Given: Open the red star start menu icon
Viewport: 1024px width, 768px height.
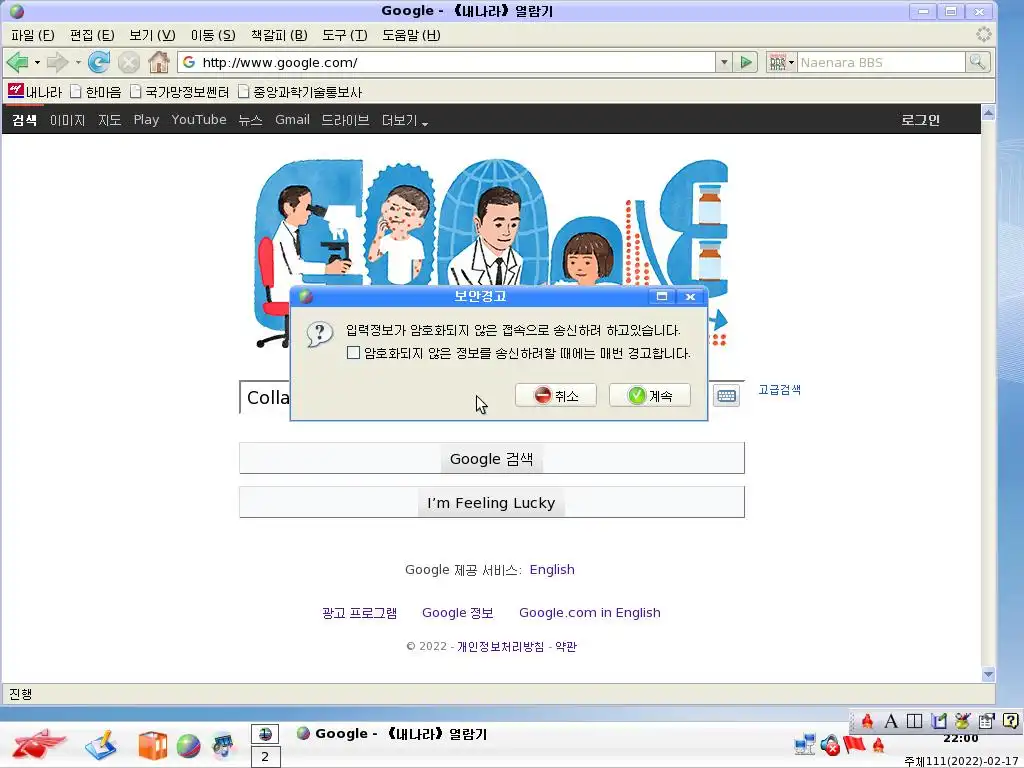Looking at the screenshot, I should click(x=39, y=744).
